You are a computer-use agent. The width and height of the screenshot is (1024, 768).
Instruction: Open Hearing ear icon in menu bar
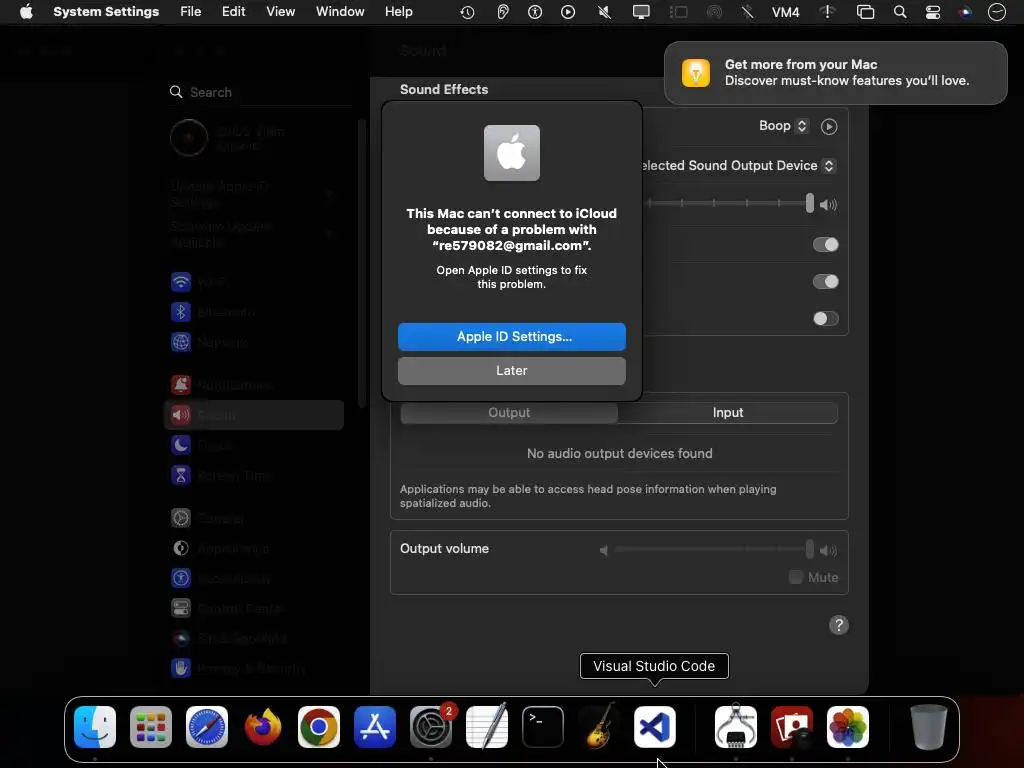502,12
